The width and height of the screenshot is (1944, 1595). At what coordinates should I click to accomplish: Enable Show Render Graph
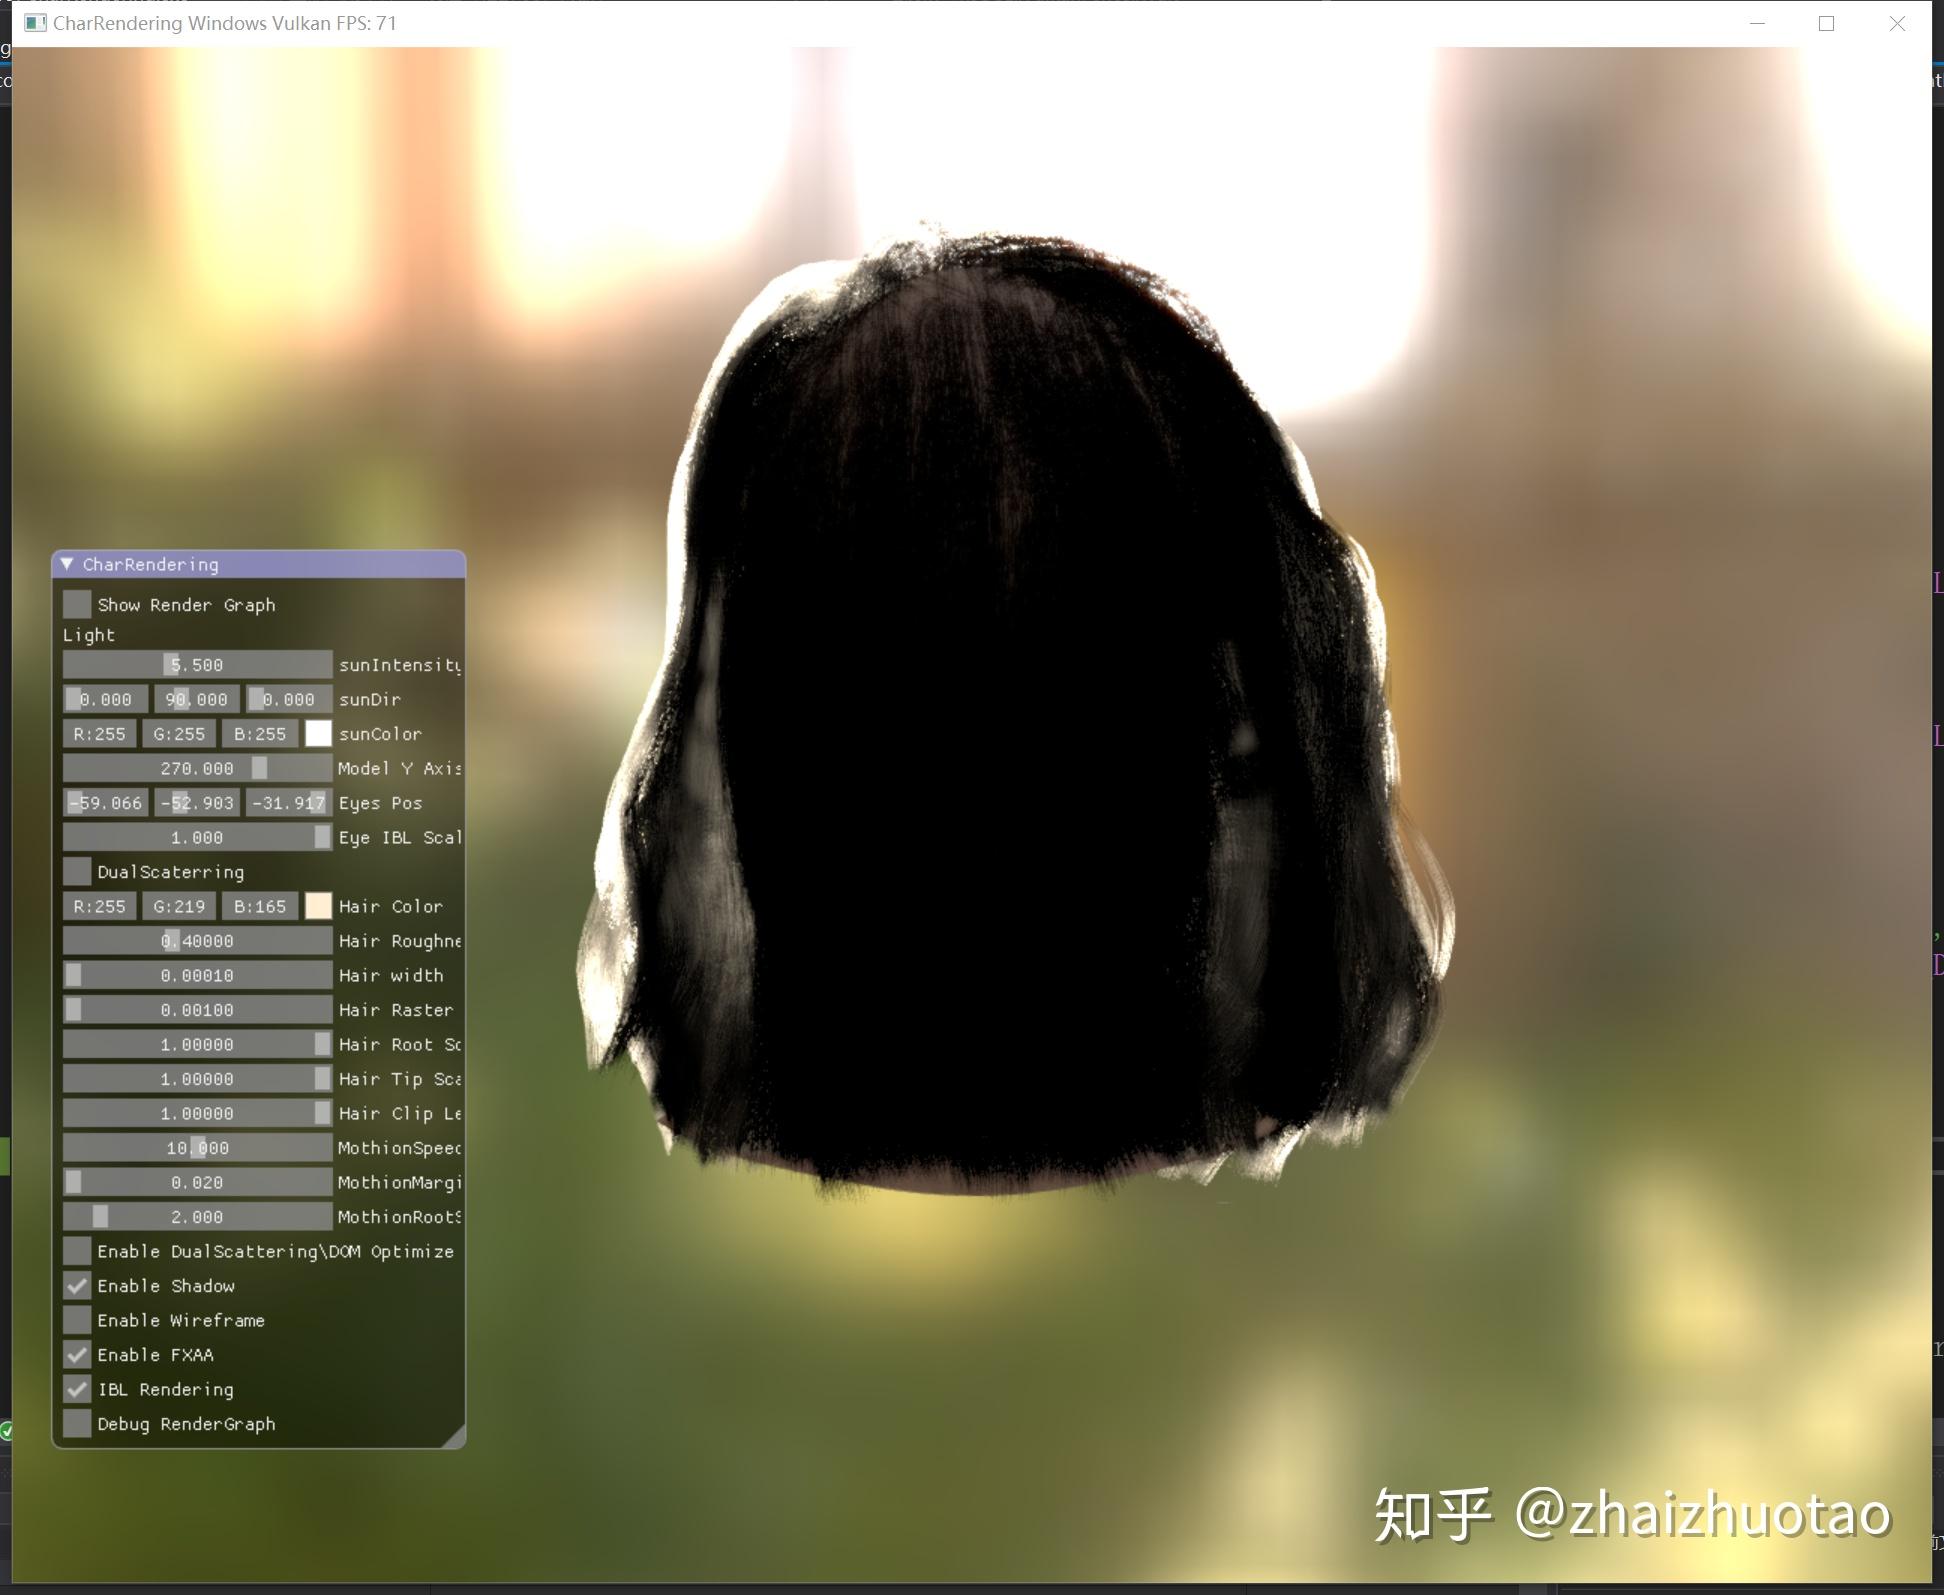[76, 604]
